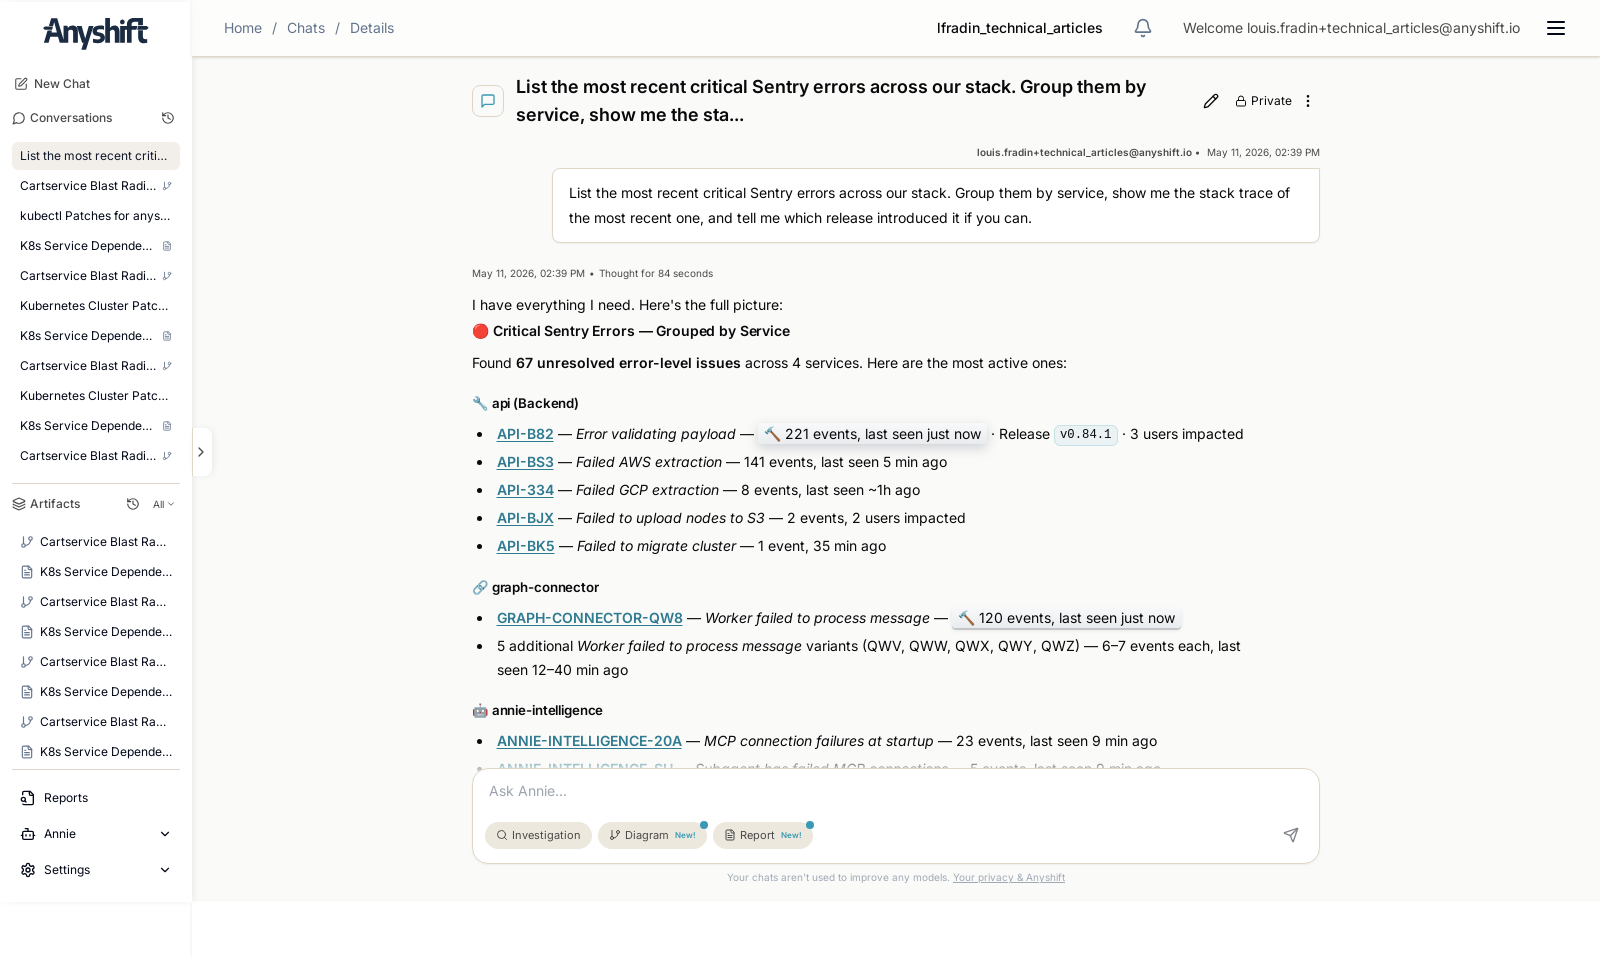Open Your privacy & Anyshift link
The image size is (1600, 957).
coord(1009,878)
